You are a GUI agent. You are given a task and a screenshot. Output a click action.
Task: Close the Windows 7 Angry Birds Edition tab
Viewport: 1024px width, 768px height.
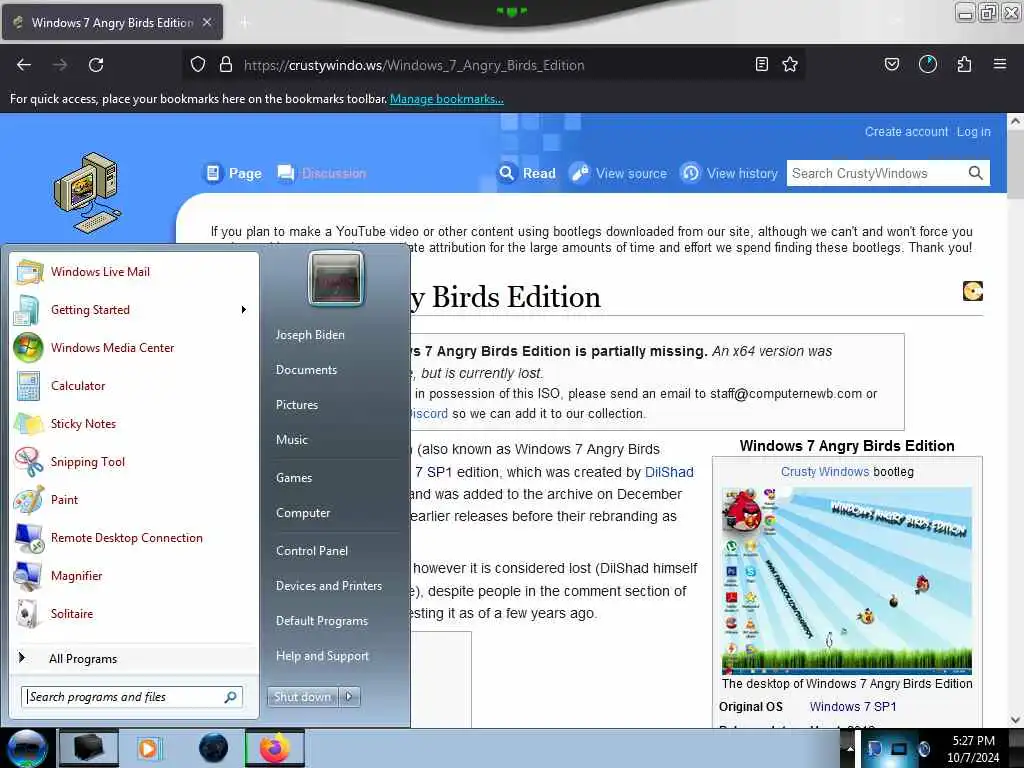tap(207, 22)
